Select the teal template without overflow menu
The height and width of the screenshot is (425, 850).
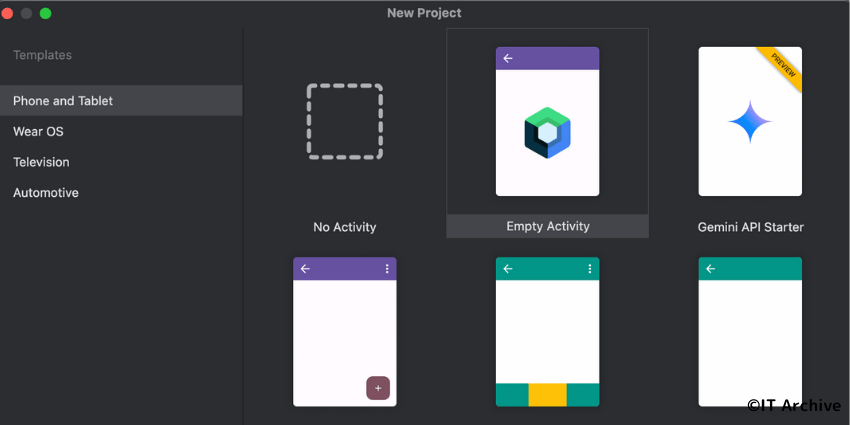coord(750,332)
